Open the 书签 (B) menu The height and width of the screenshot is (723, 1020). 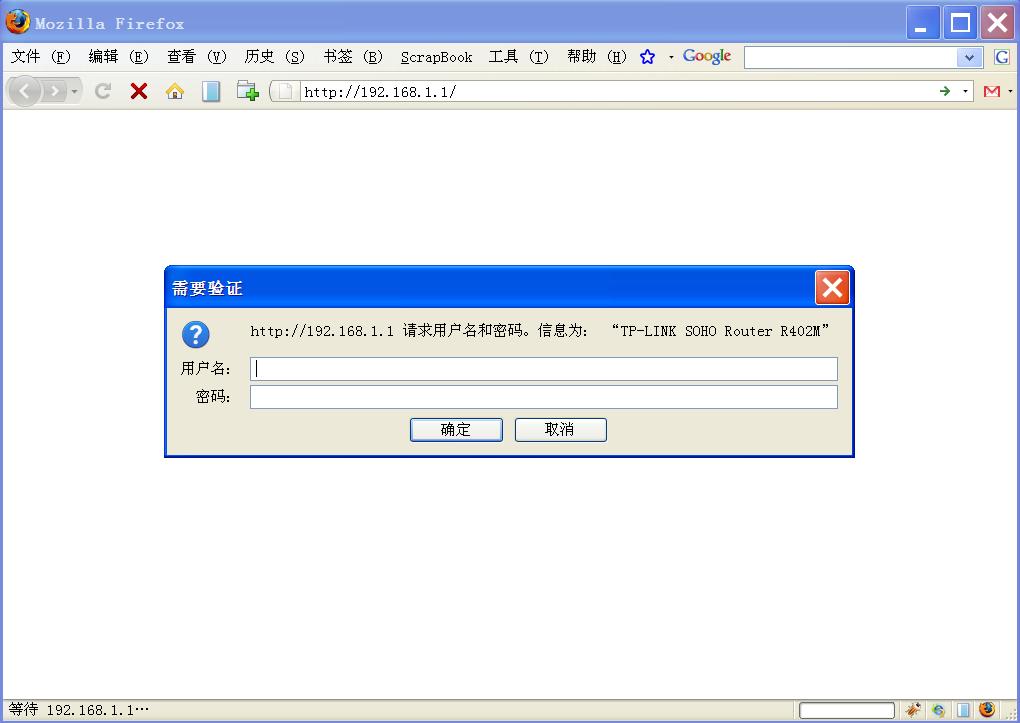pos(353,57)
